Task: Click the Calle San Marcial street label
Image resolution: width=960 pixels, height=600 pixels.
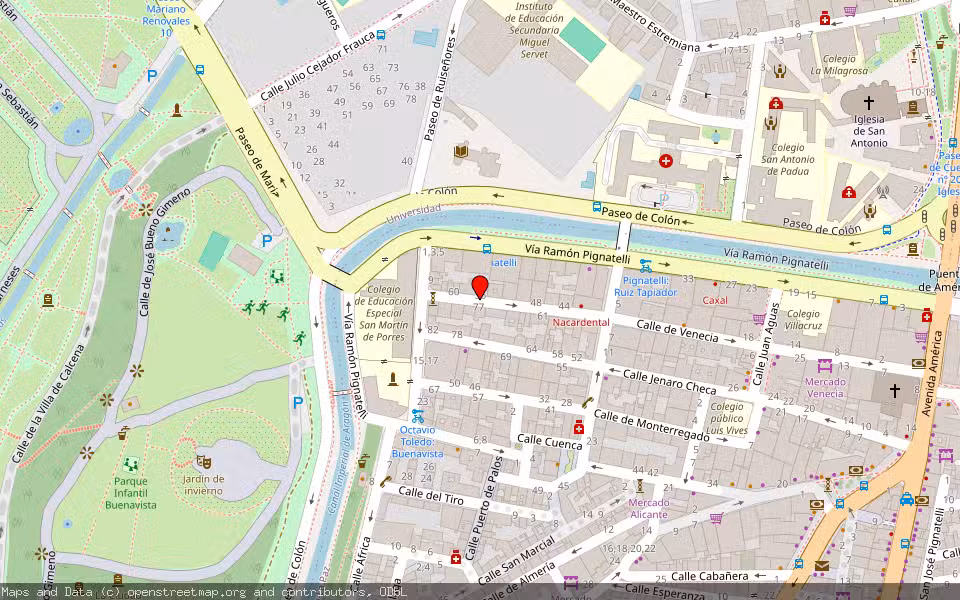Action: coord(516,561)
